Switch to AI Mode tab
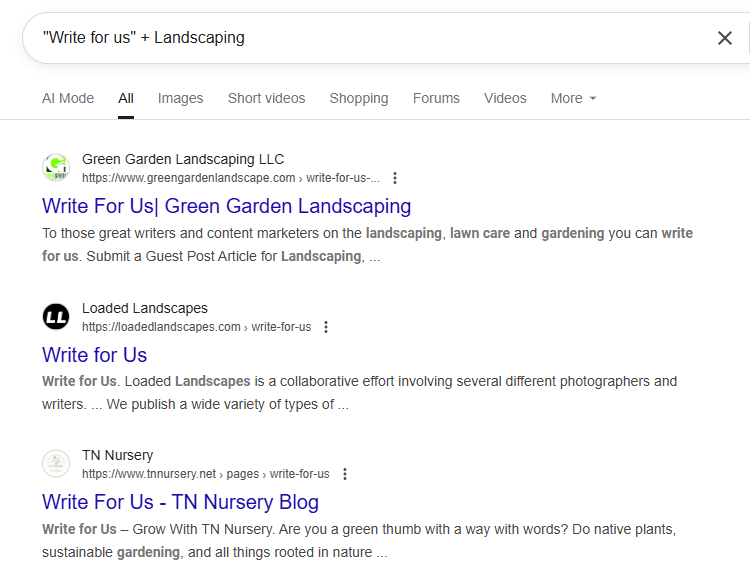 pos(68,98)
